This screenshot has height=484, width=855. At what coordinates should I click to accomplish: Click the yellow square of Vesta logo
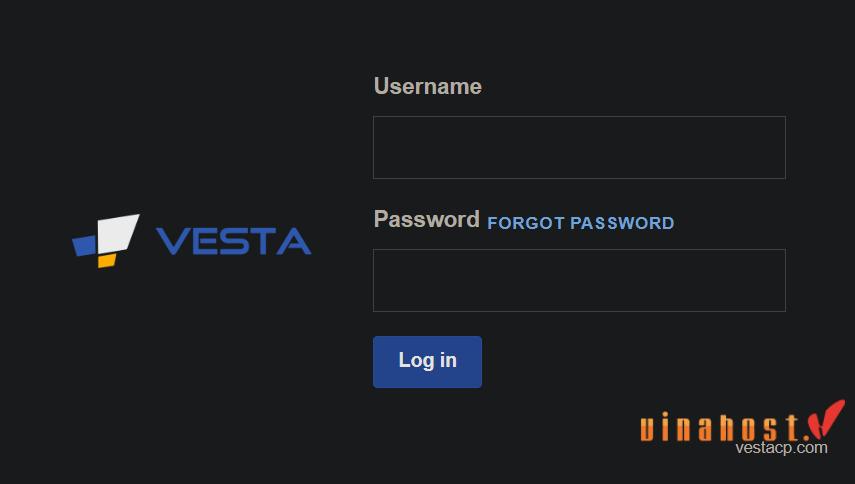pyautogui.click(x=106, y=260)
